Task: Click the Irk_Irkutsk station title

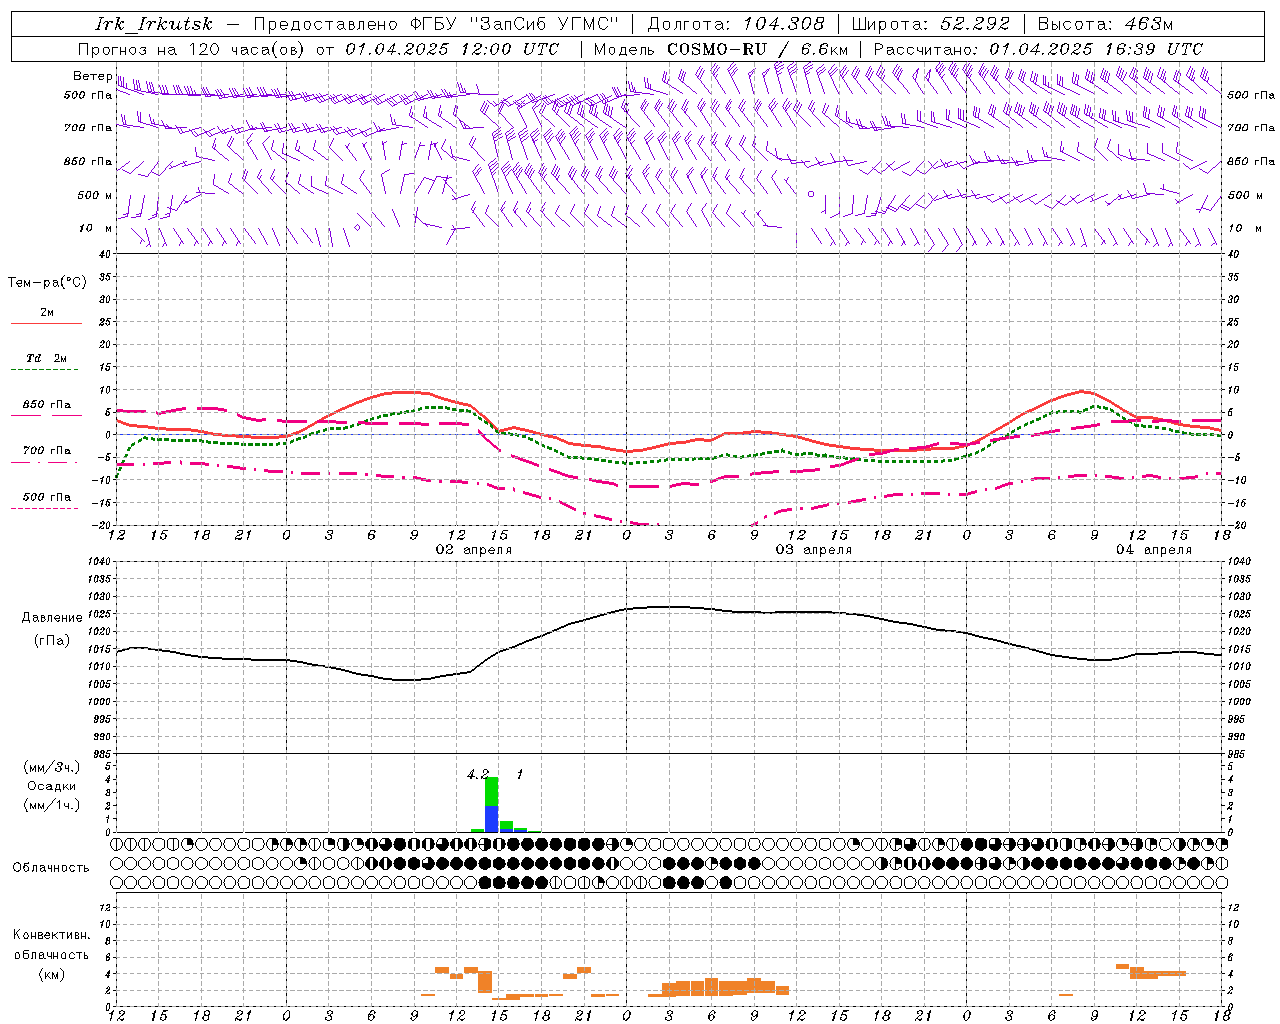Action: tap(153, 24)
